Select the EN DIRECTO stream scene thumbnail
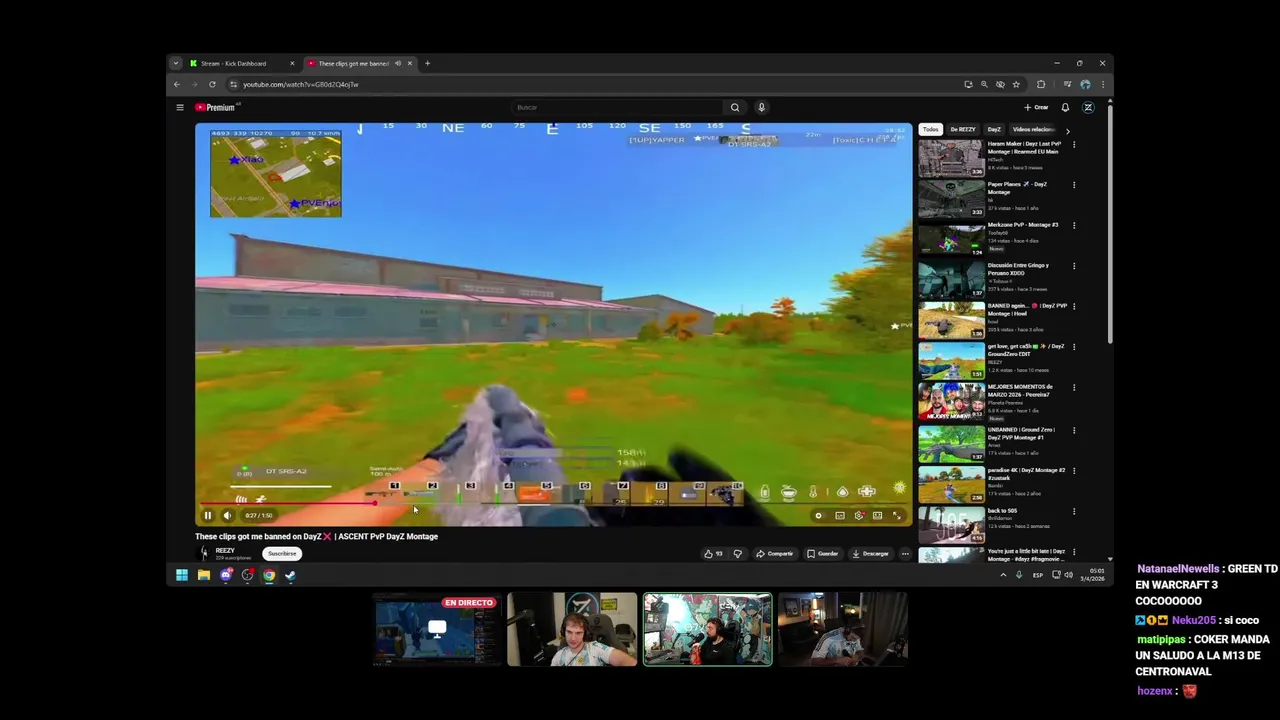The width and height of the screenshot is (1280, 720). pos(437,630)
